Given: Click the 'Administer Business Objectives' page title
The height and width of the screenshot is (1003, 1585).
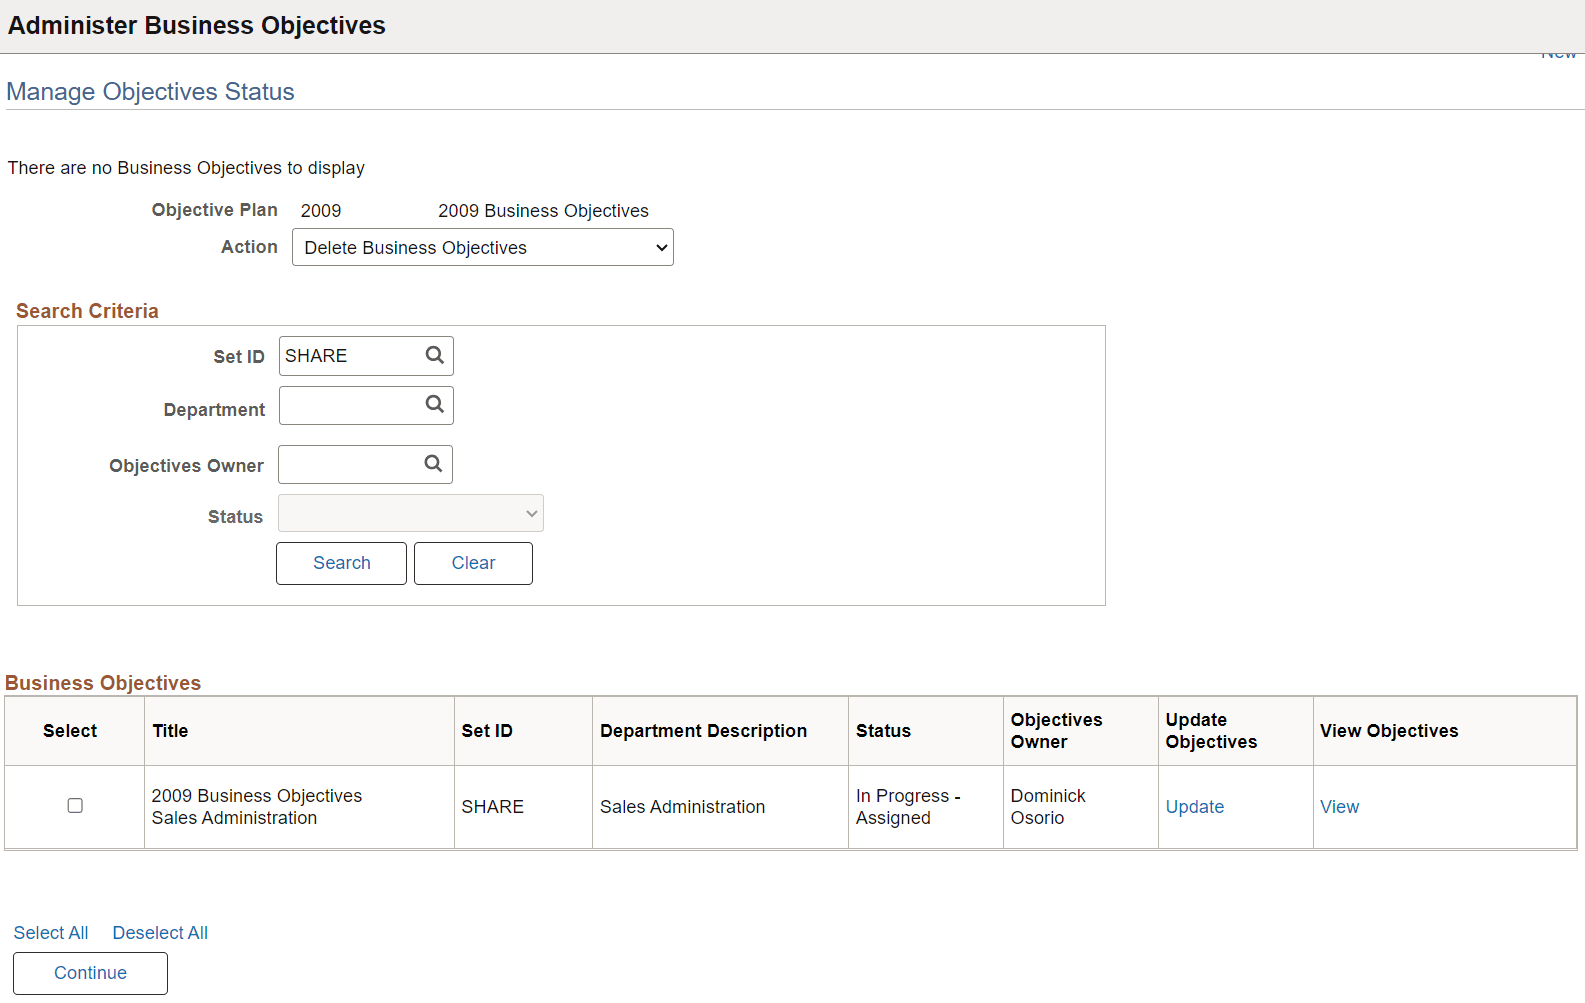Looking at the screenshot, I should 197,25.
